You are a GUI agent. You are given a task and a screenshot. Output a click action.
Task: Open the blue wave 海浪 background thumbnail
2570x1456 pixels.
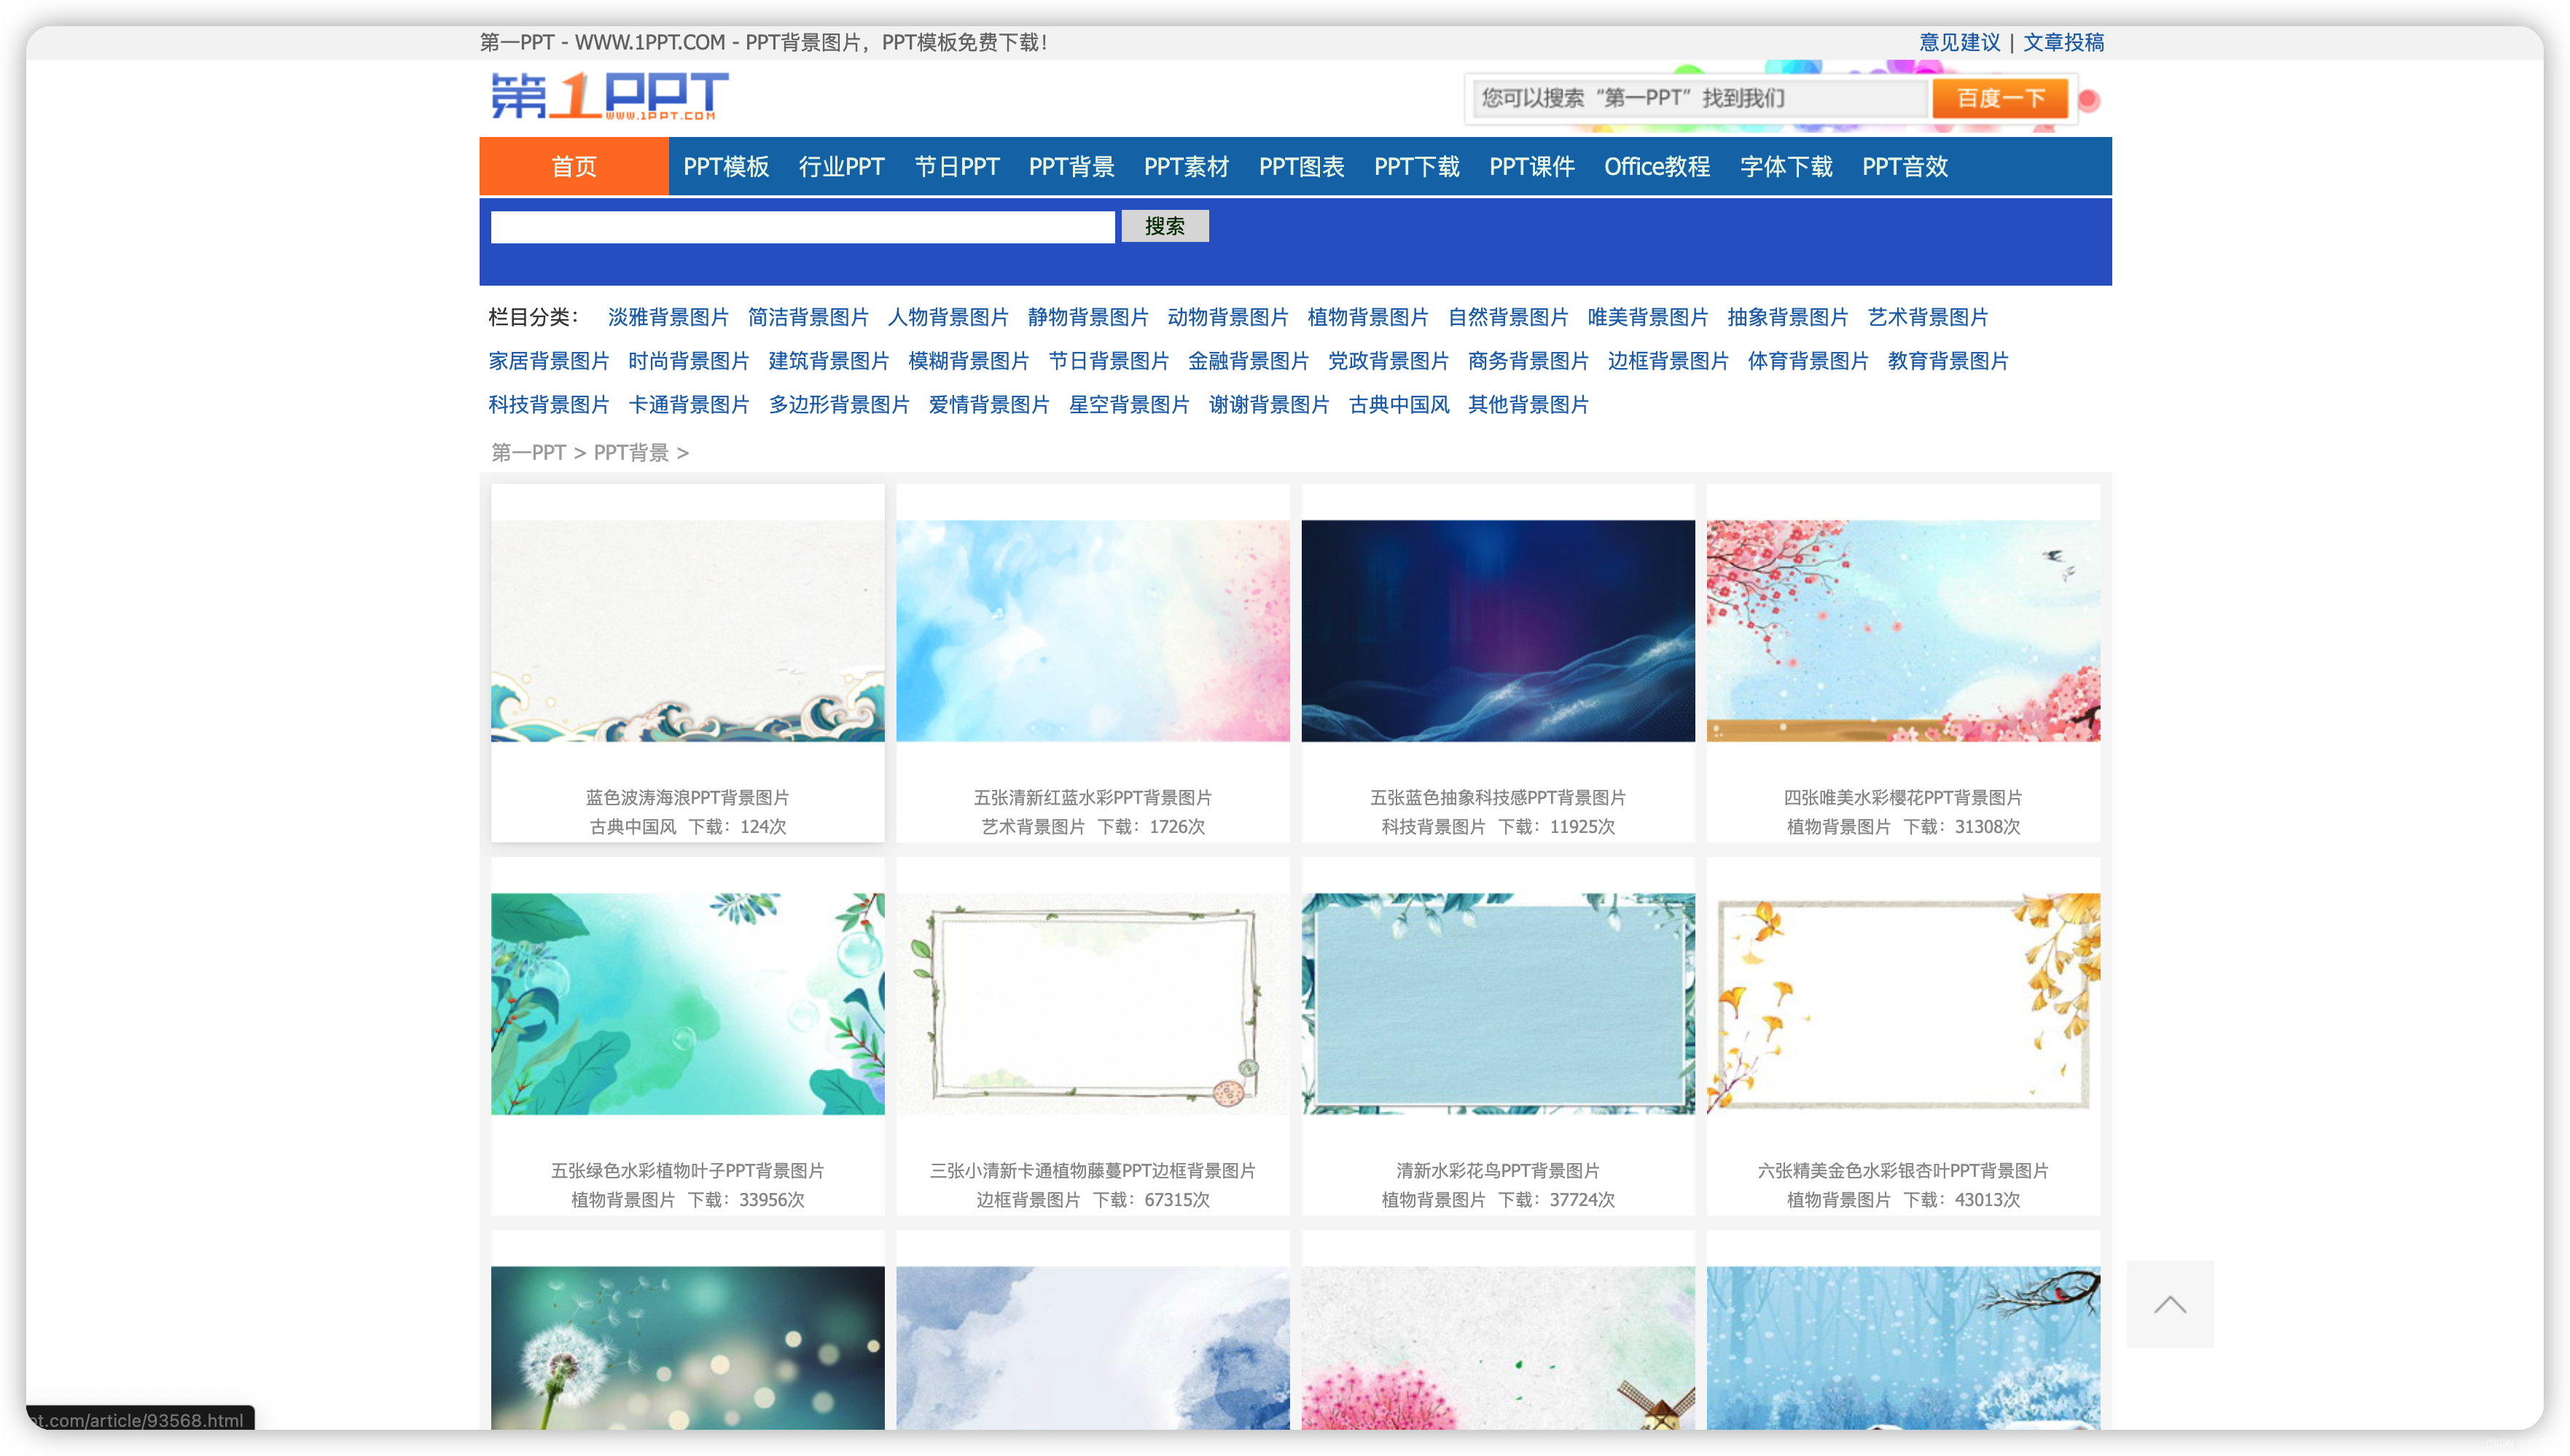pyautogui.click(x=688, y=630)
